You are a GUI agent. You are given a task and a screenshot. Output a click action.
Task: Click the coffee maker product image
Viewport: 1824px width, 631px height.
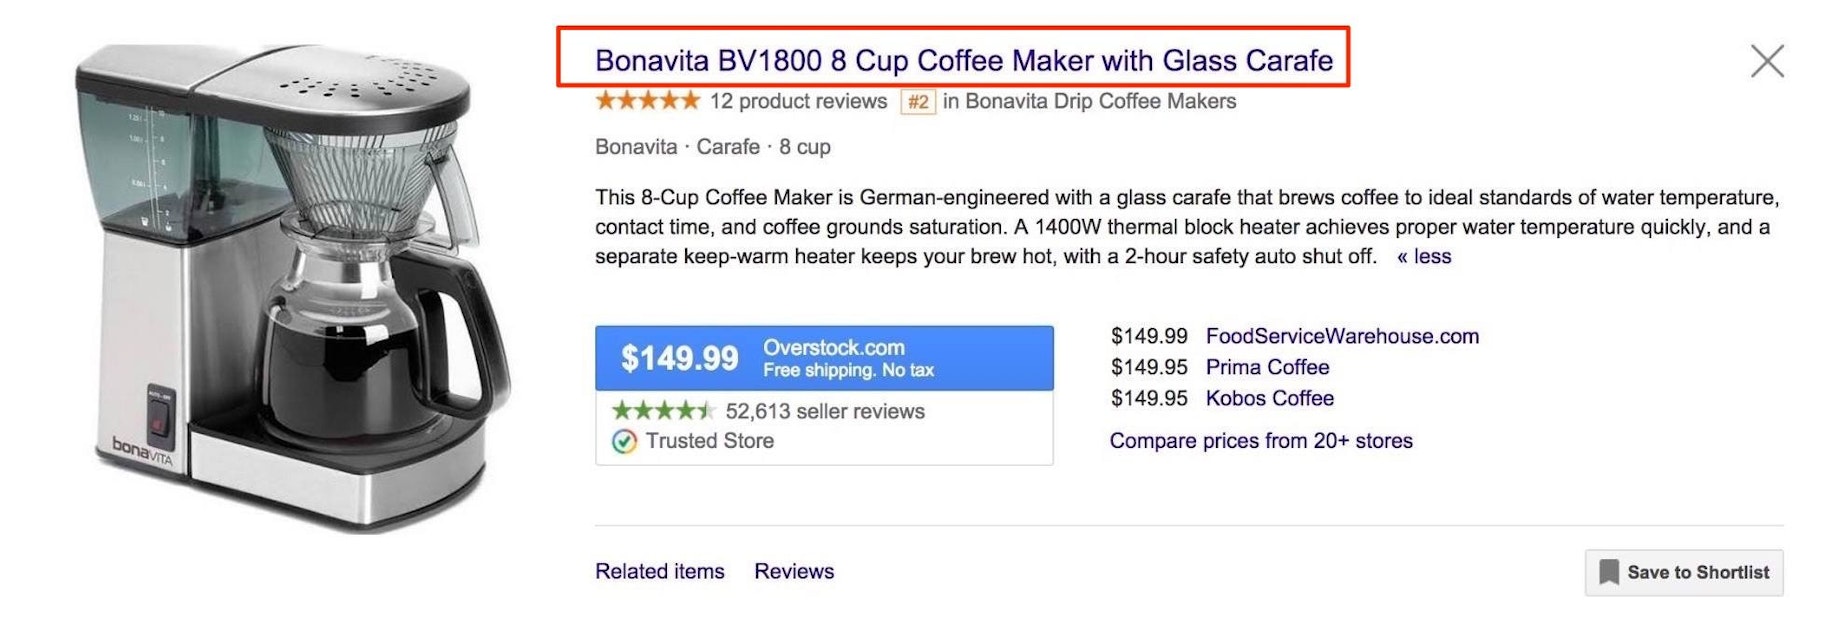pyautogui.click(x=290, y=290)
